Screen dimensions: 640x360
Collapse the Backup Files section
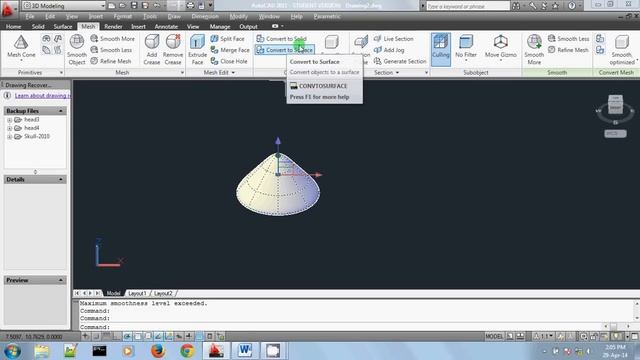tap(61, 111)
